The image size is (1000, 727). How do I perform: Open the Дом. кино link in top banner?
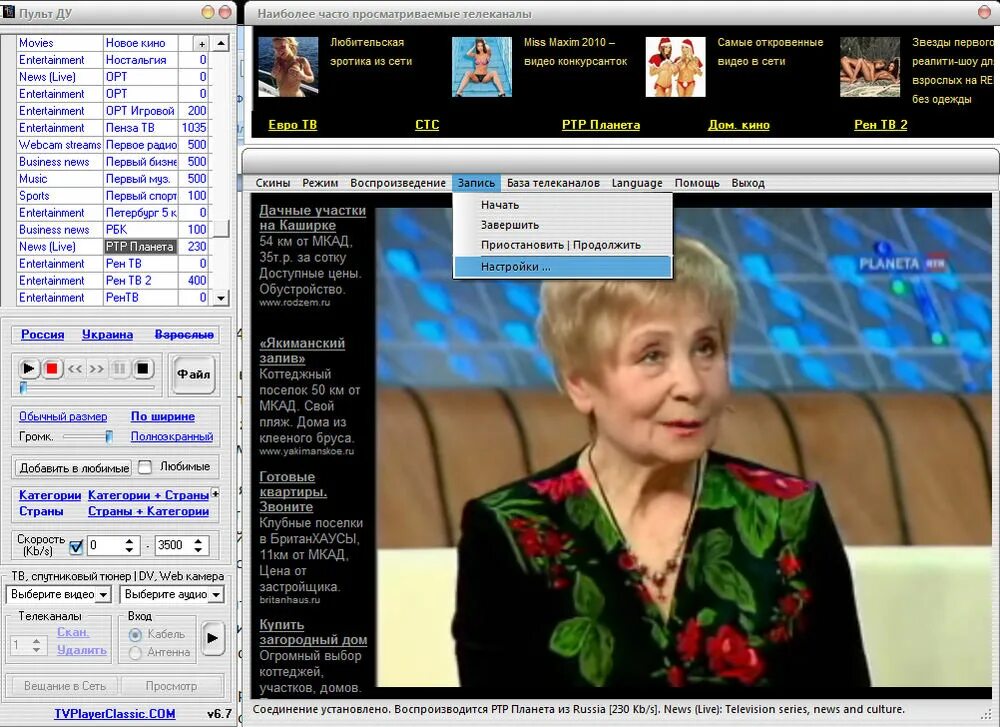tap(739, 124)
